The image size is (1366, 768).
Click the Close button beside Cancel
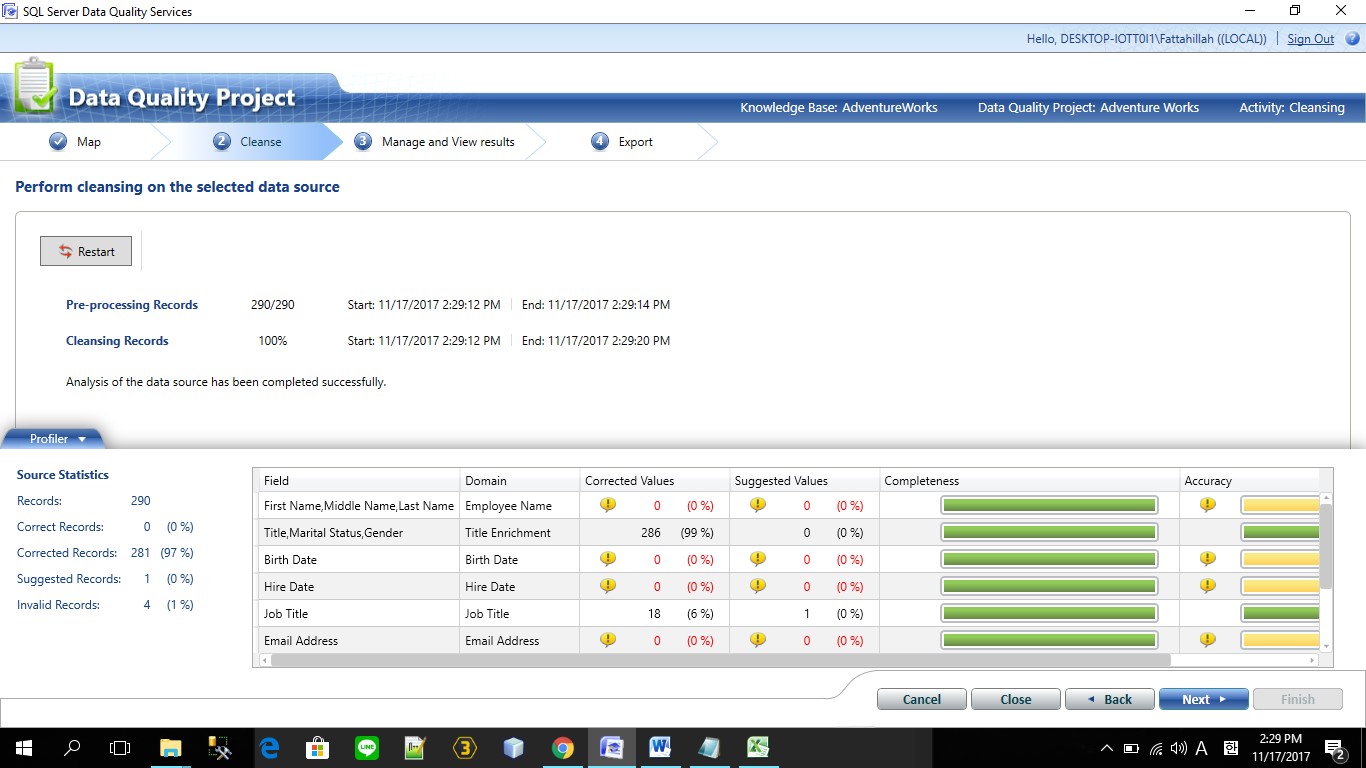(x=1016, y=699)
